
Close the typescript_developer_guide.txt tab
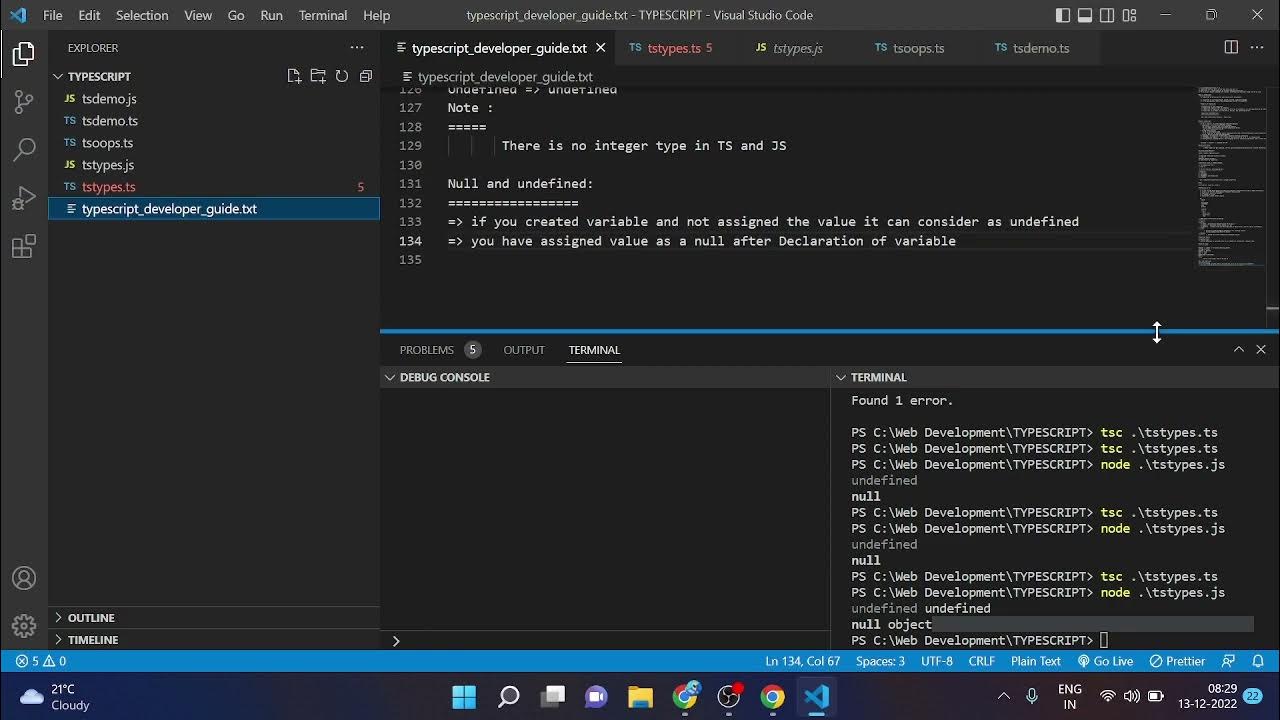601,48
